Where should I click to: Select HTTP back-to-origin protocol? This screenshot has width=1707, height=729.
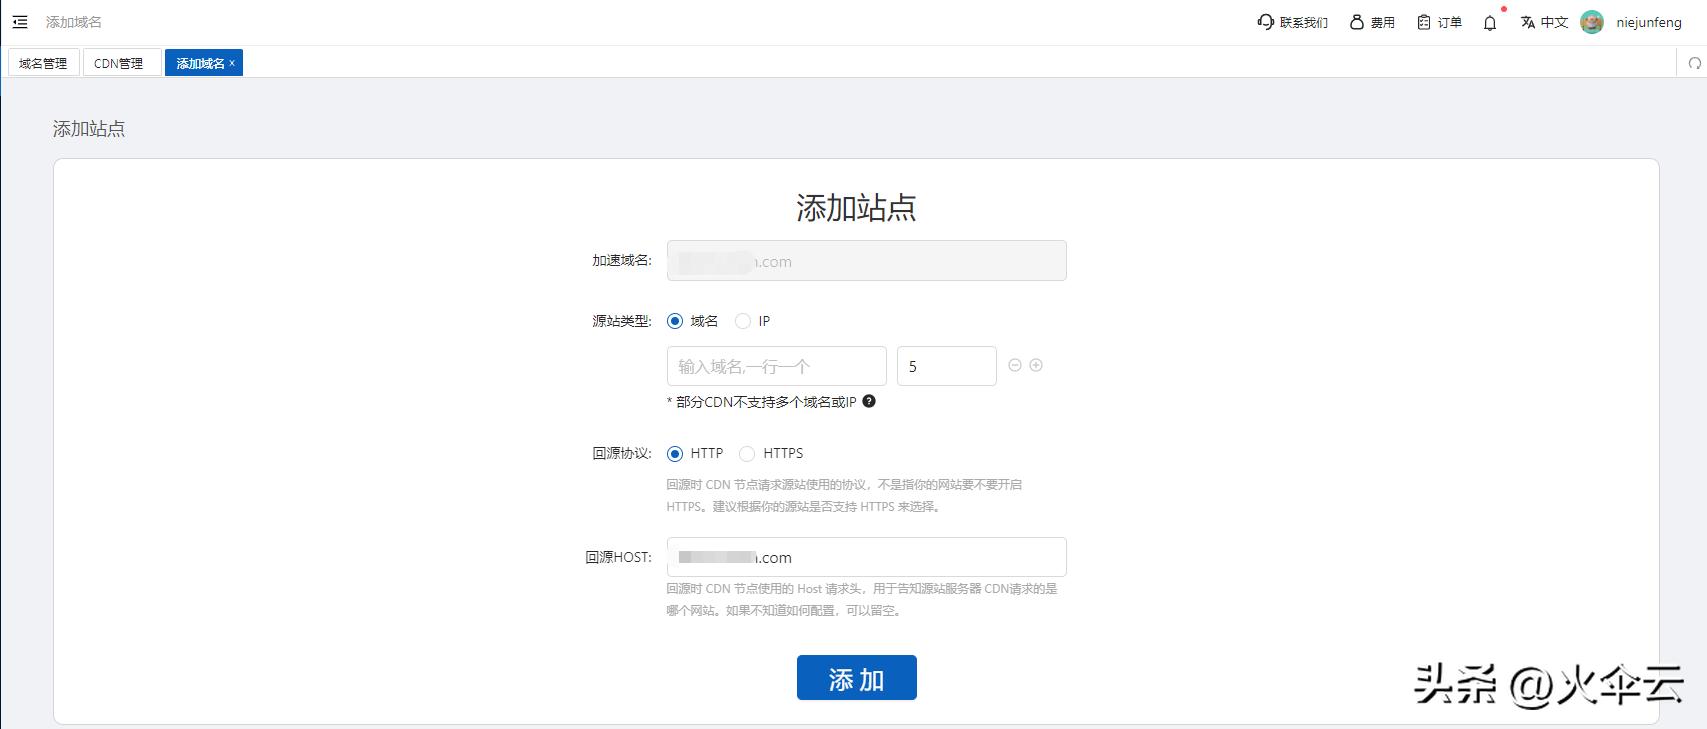coord(675,454)
